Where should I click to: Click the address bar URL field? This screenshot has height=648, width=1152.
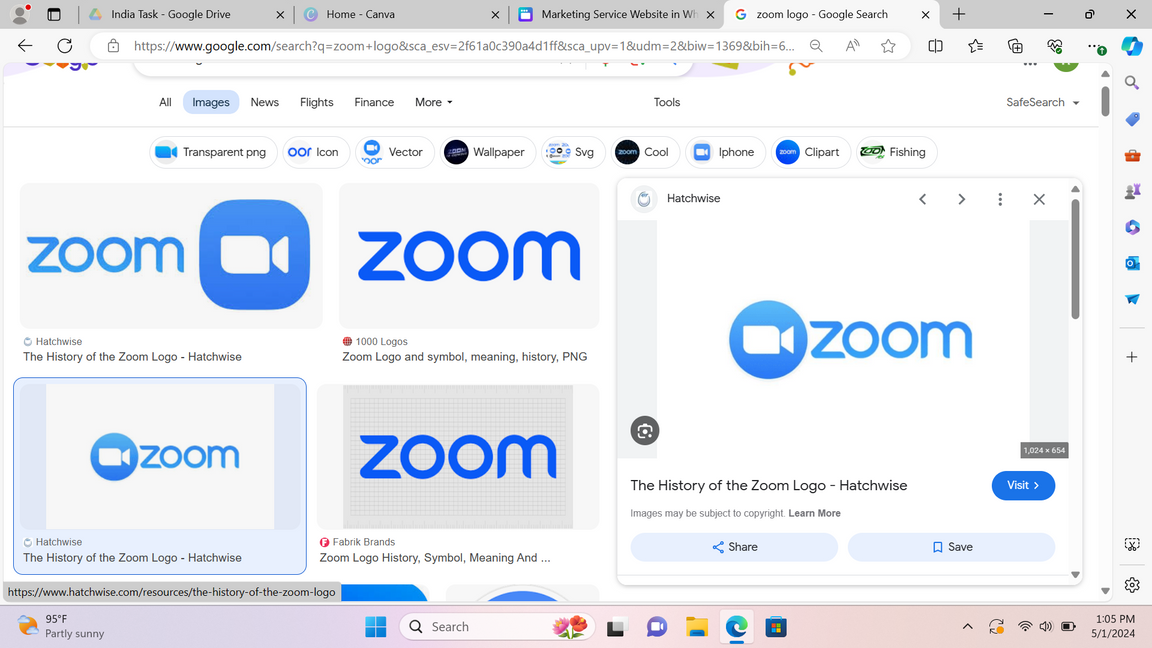463,46
